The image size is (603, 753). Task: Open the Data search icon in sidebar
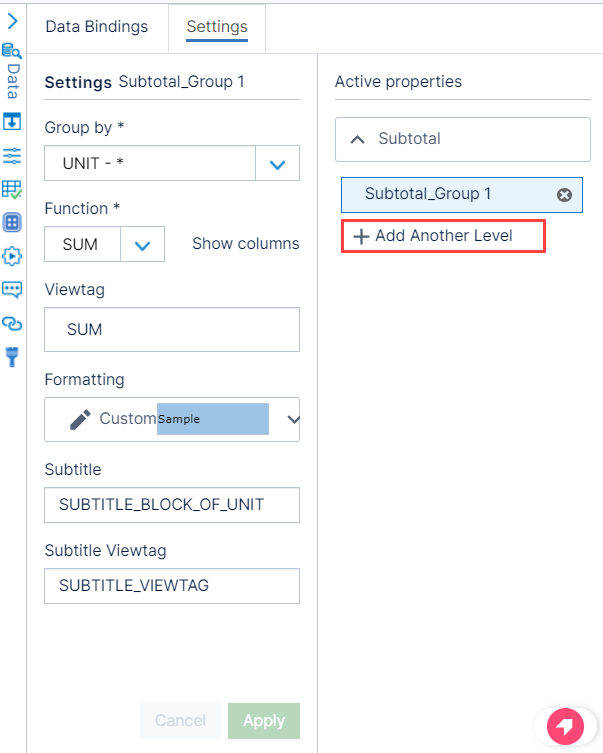[12, 50]
